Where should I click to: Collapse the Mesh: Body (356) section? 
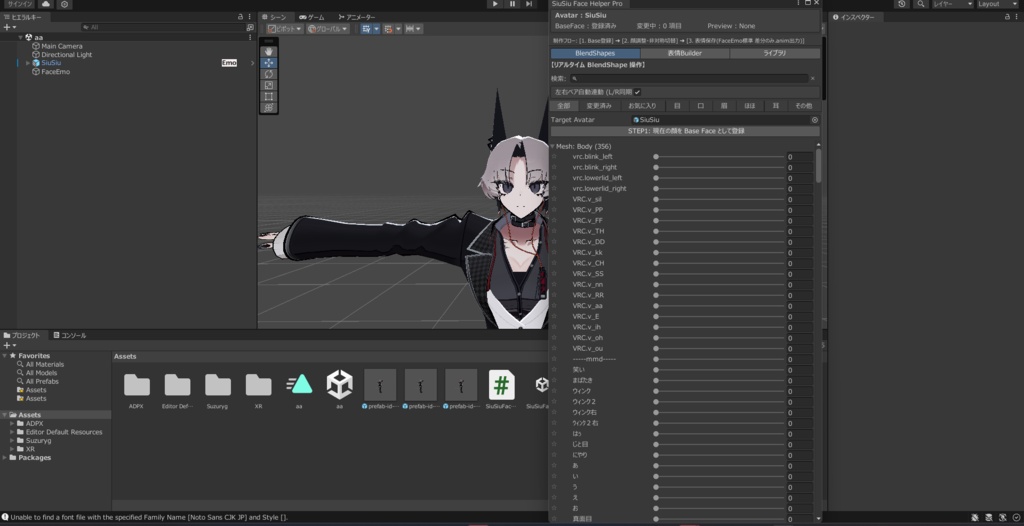coord(552,146)
